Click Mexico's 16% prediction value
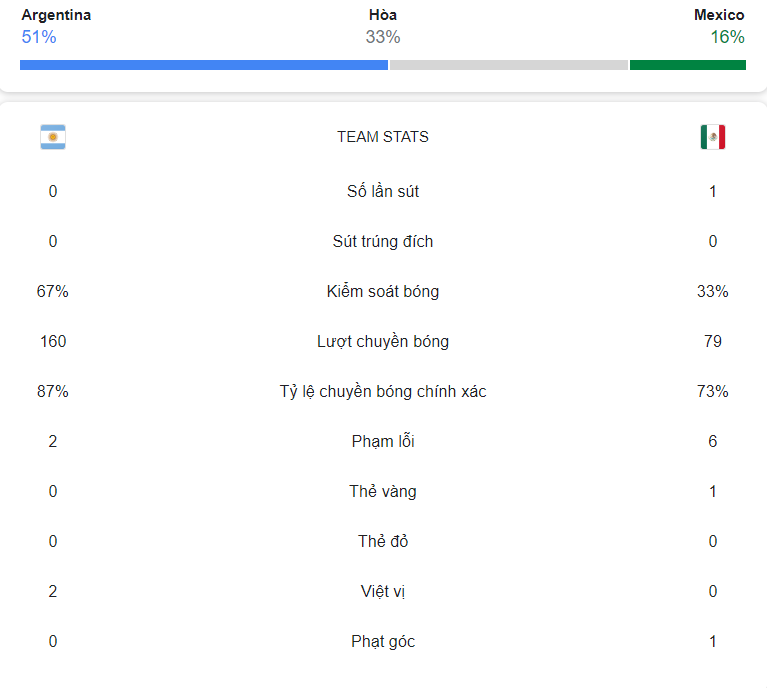This screenshot has height=688, width=767. point(727,37)
